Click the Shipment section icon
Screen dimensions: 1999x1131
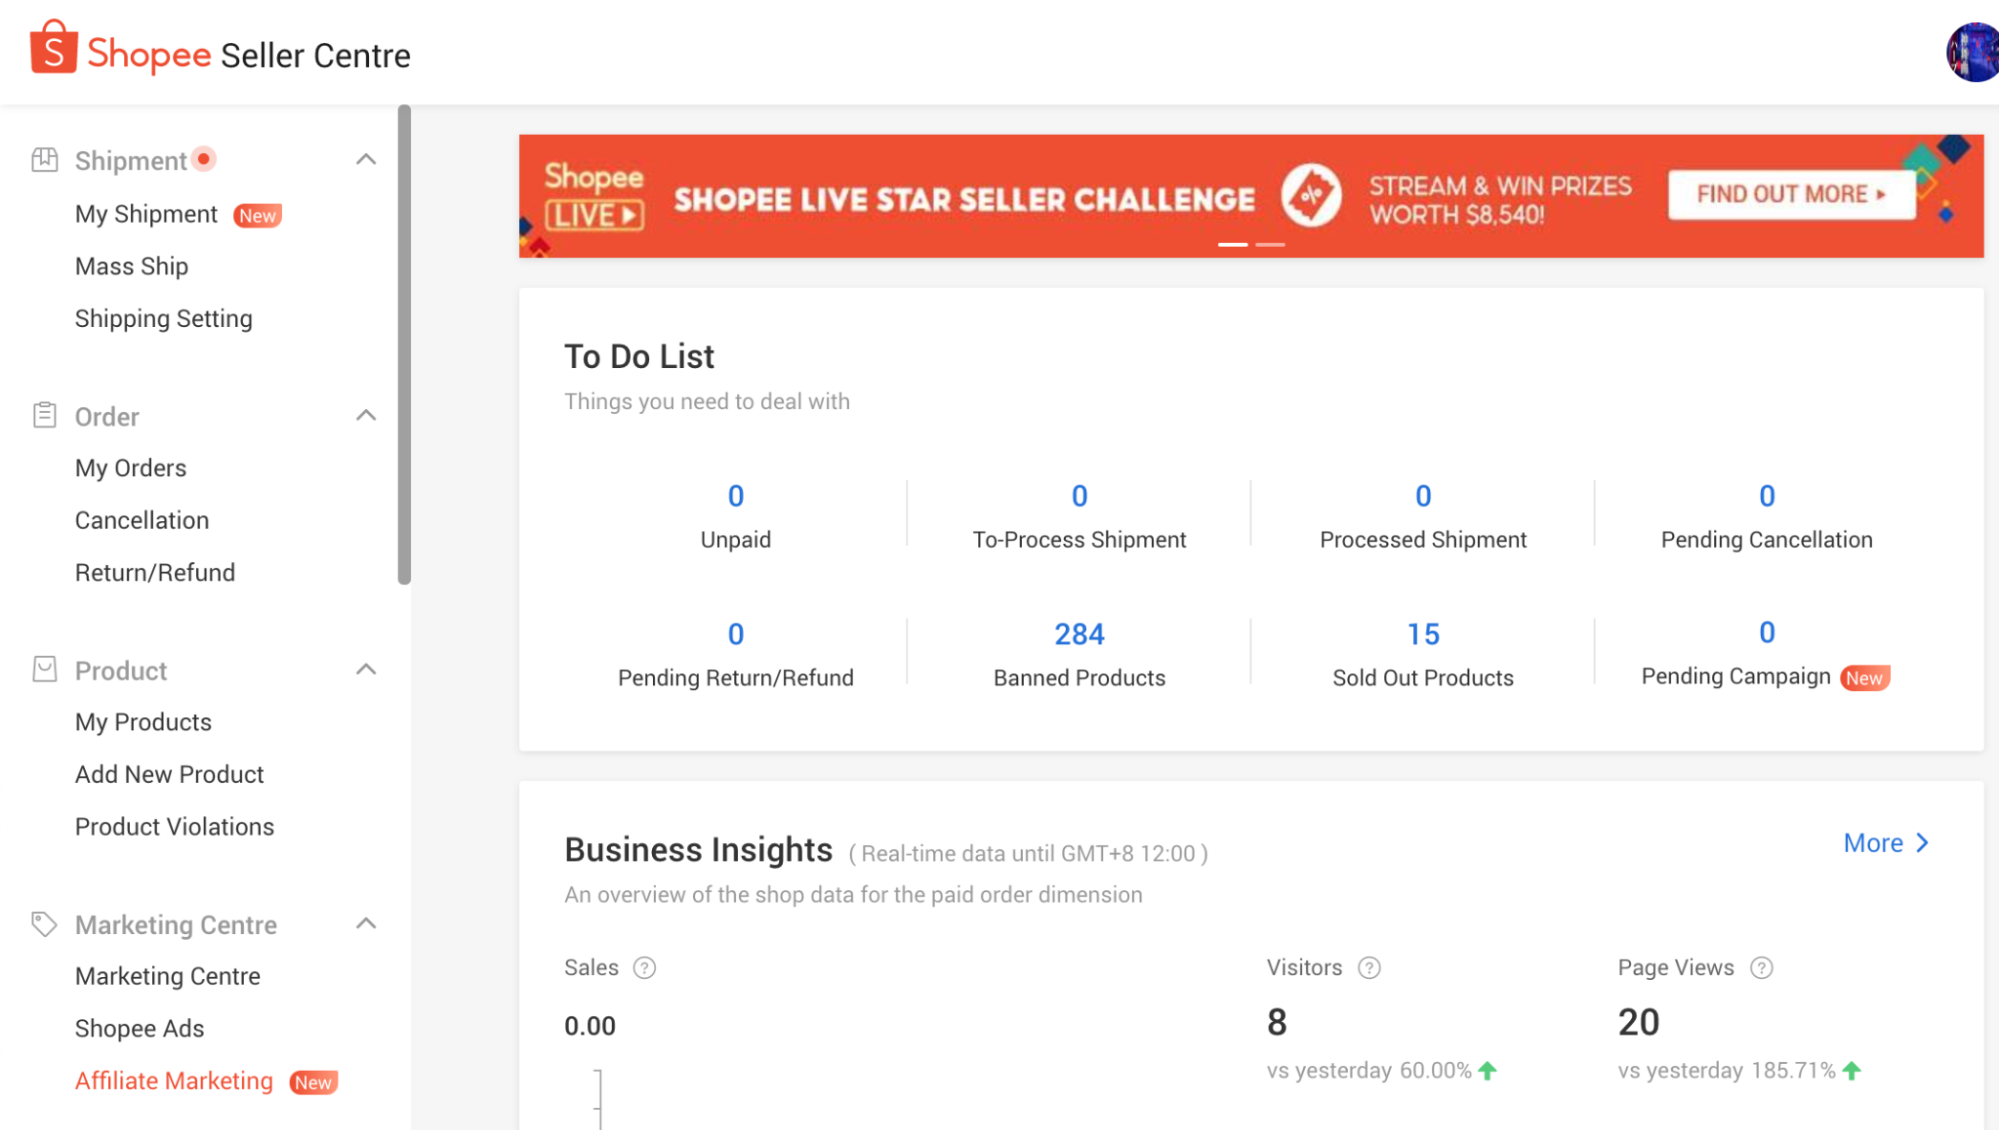pos(45,158)
